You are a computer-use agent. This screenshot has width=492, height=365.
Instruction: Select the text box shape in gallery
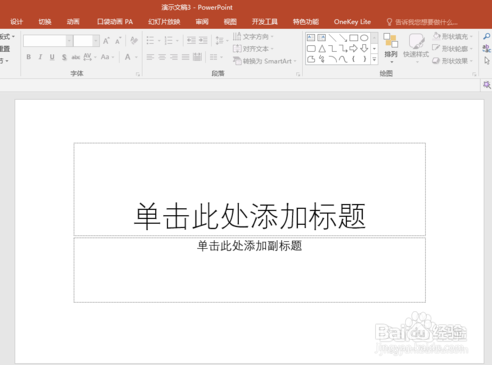pyautogui.click(x=311, y=38)
